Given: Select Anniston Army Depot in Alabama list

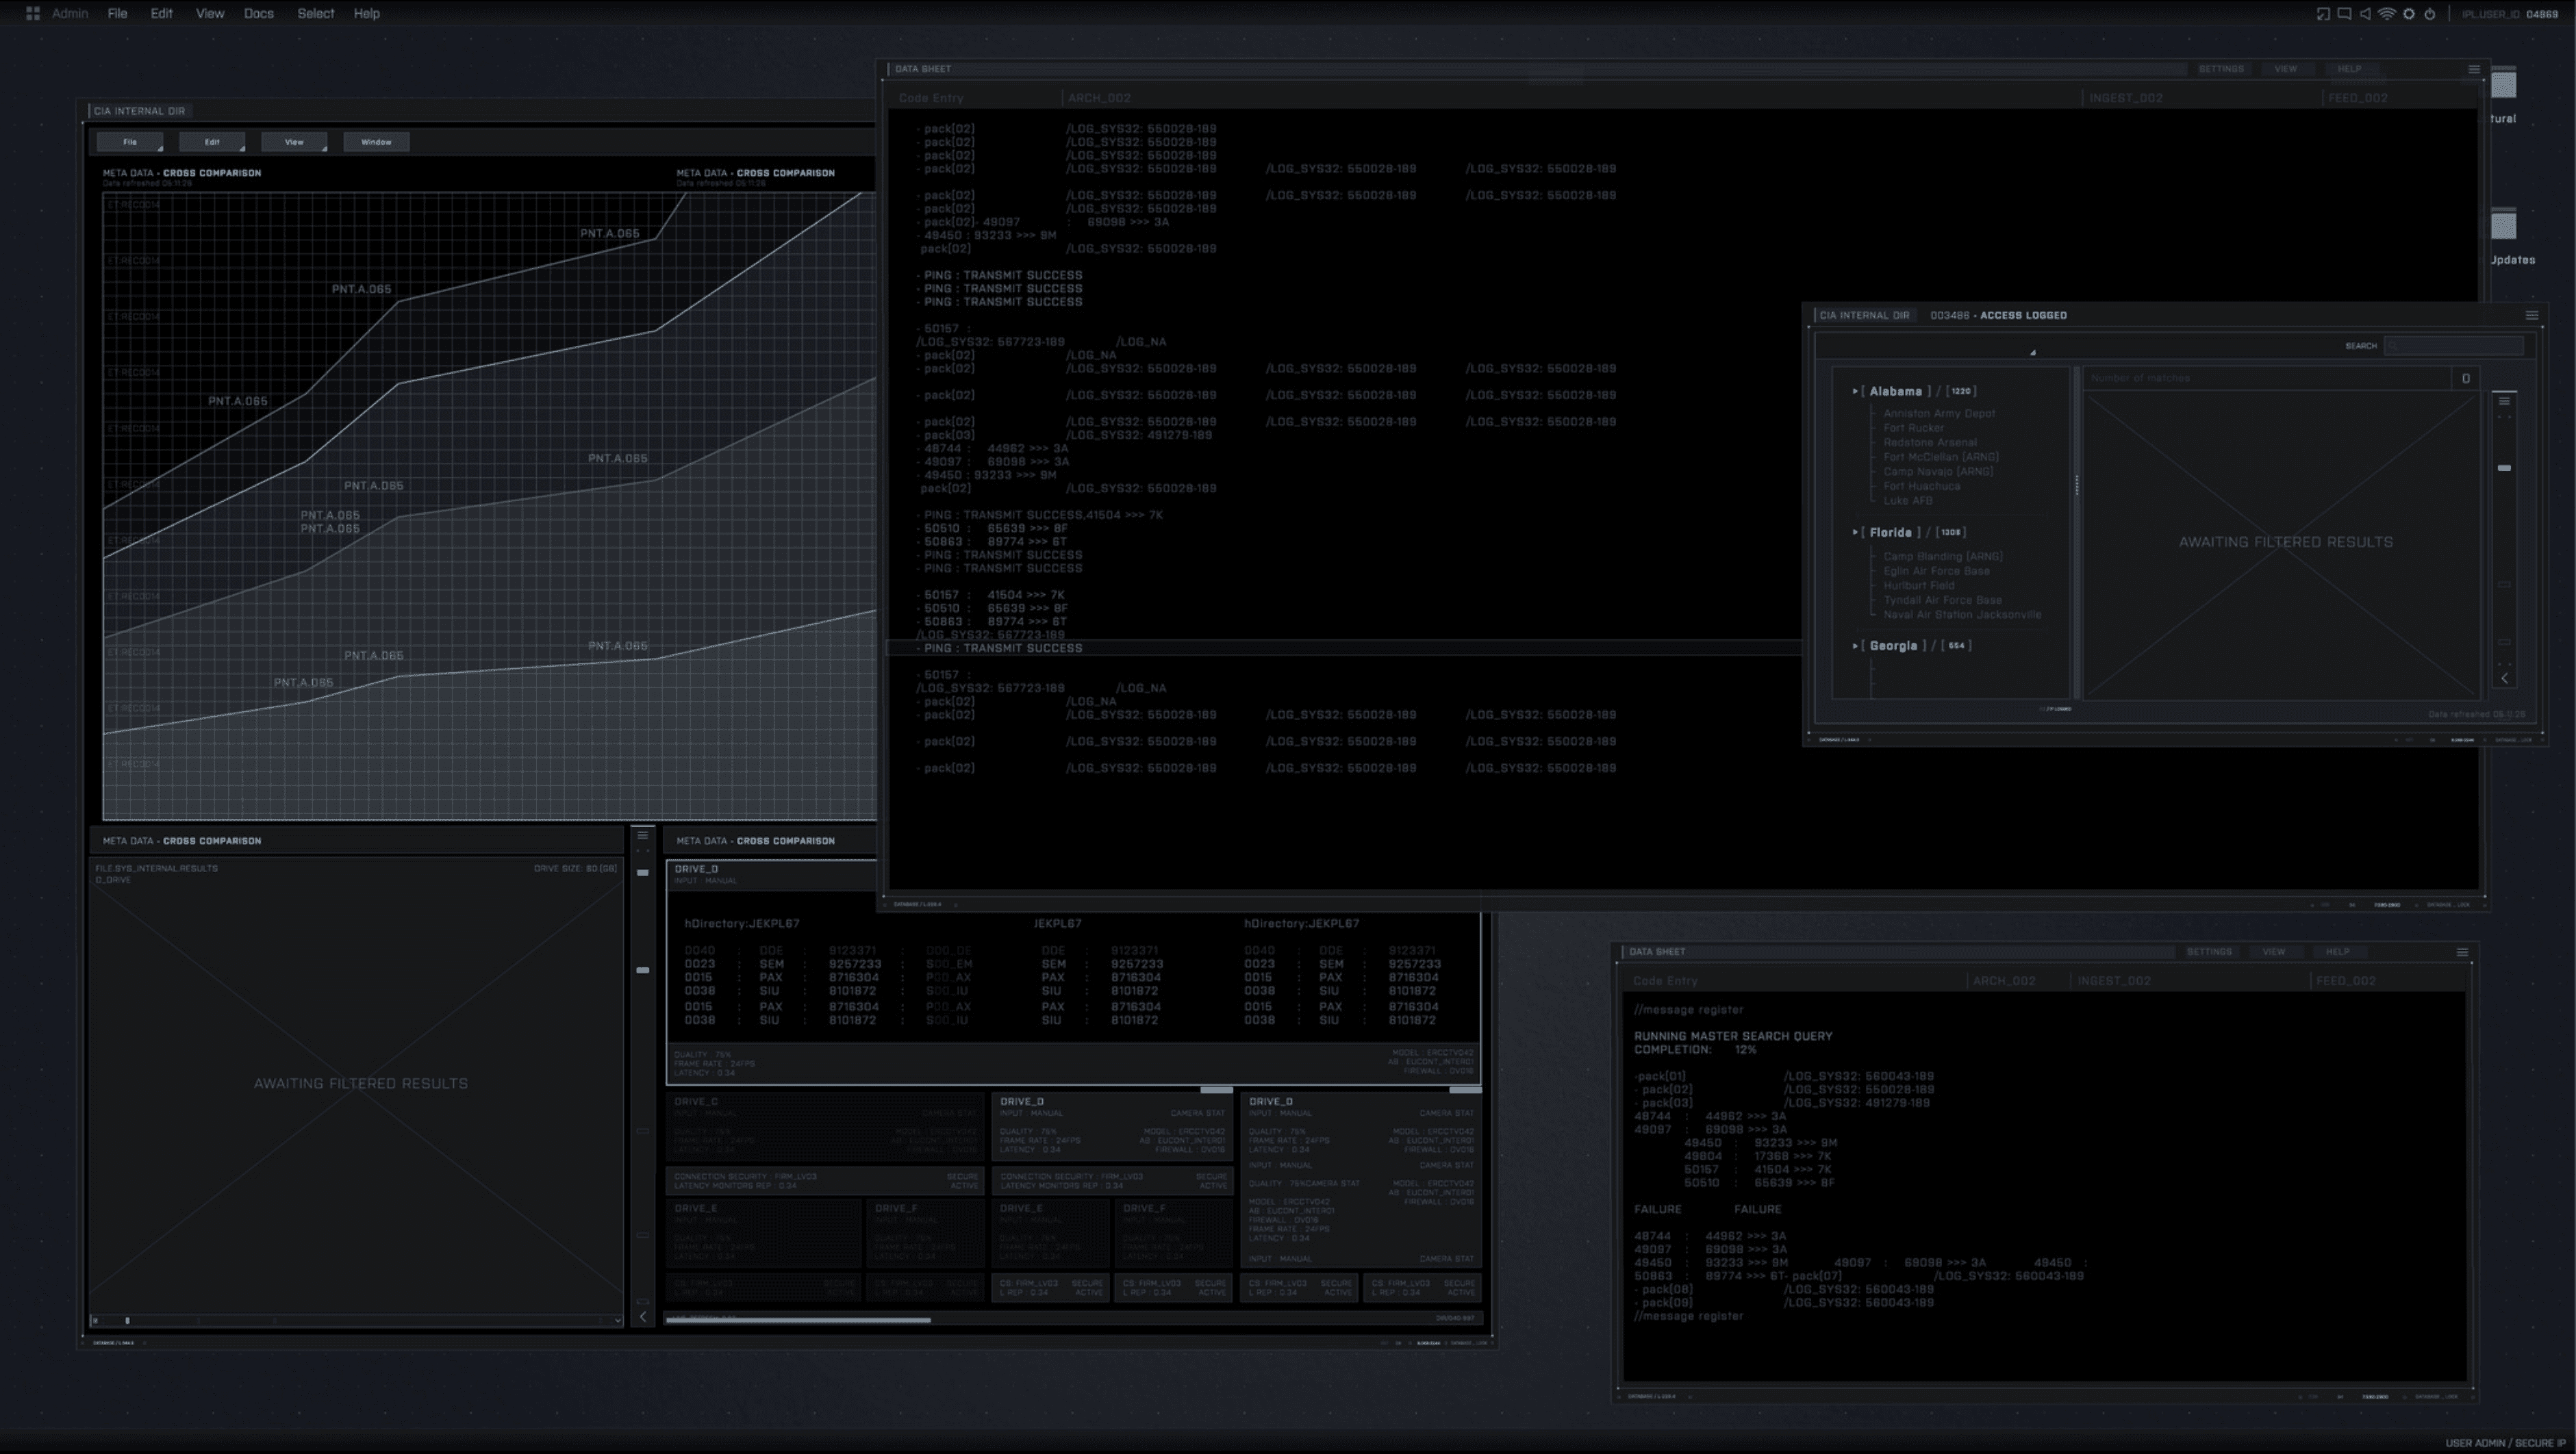Looking at the screenshot, I should 1939,414.
